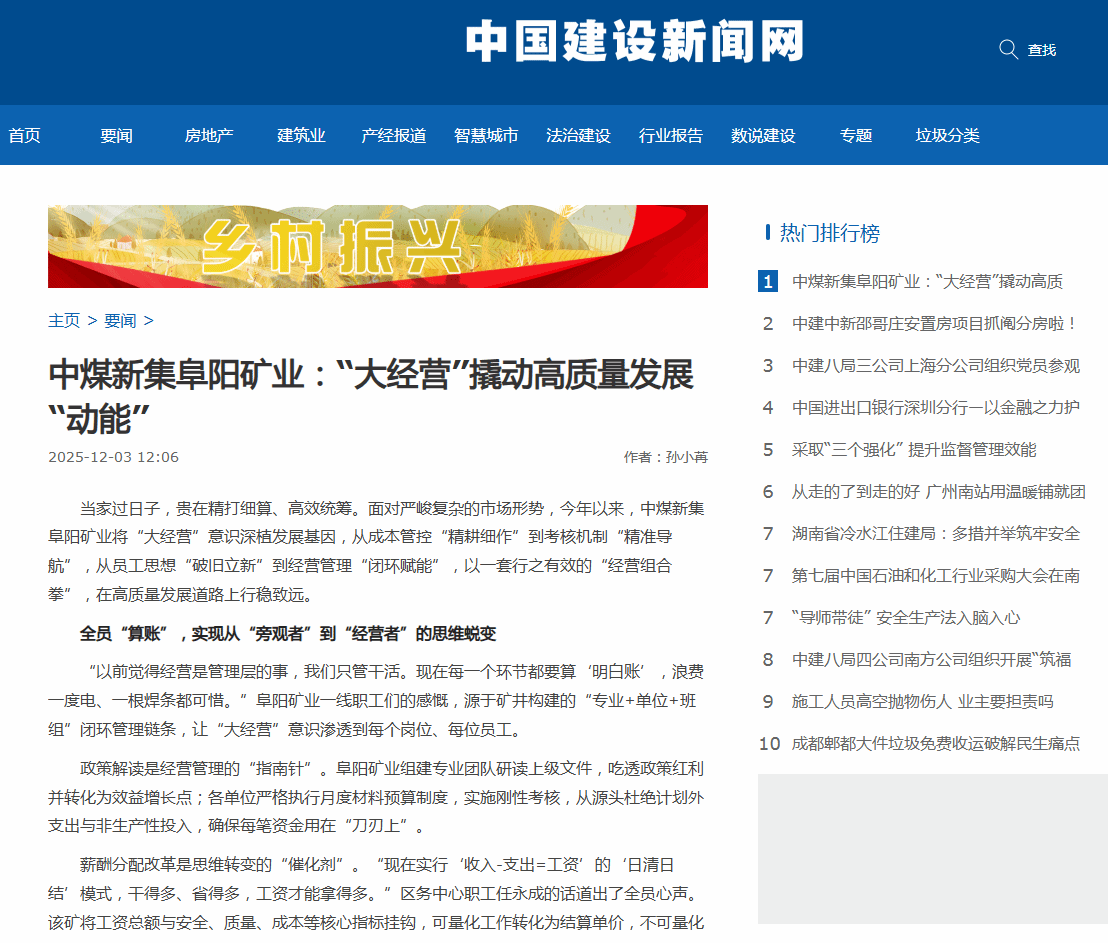Go to the 垃圾分类 section
1108x943 pixels.
(947, 136)
